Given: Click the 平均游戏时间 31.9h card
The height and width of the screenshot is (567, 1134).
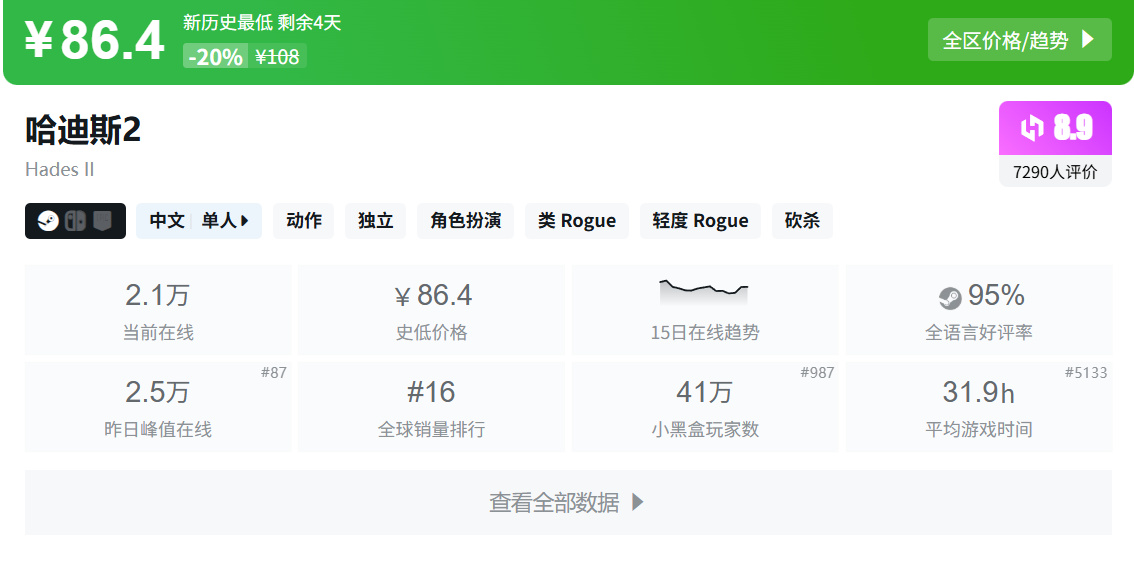Looking at the screenshot, I should [x=979, y=407].
